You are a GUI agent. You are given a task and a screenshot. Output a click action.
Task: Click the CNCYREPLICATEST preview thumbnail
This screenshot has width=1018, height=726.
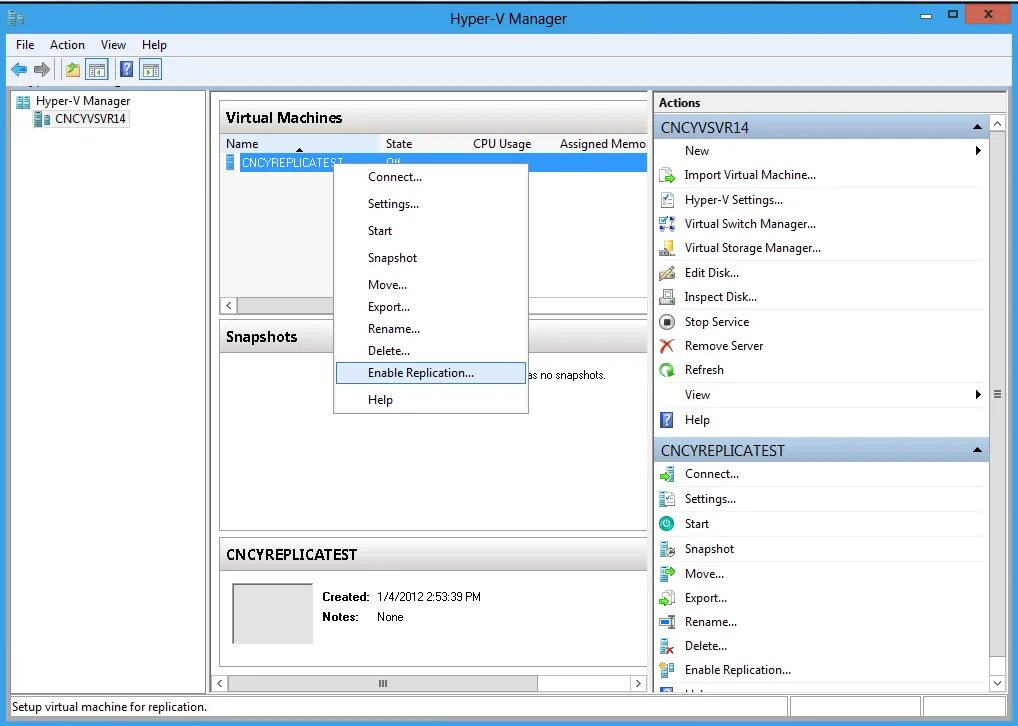tap(273, 614)
